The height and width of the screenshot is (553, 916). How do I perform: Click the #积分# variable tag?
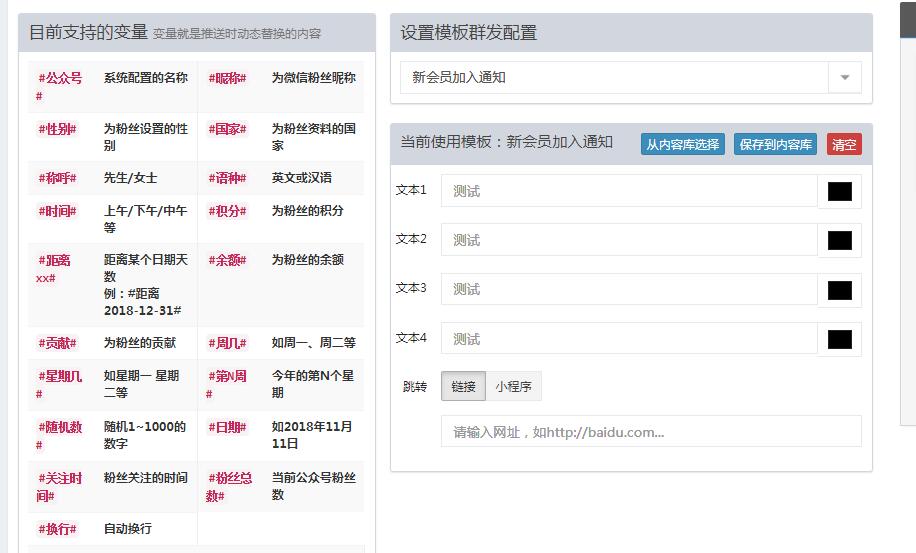pos(227,211)
